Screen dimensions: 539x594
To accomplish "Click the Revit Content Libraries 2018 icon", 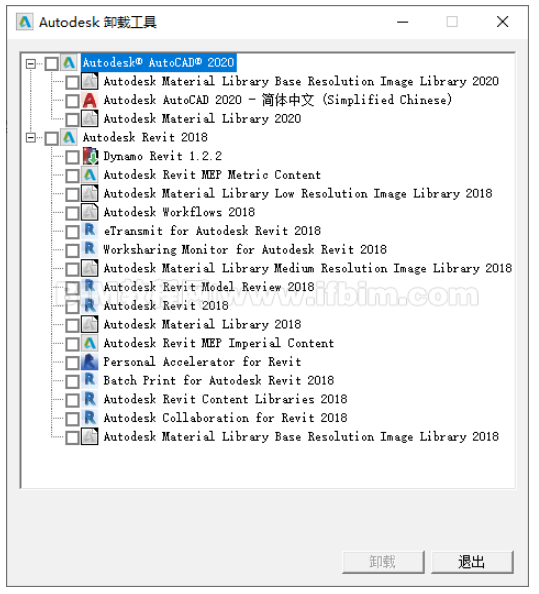I will point(90,399).
